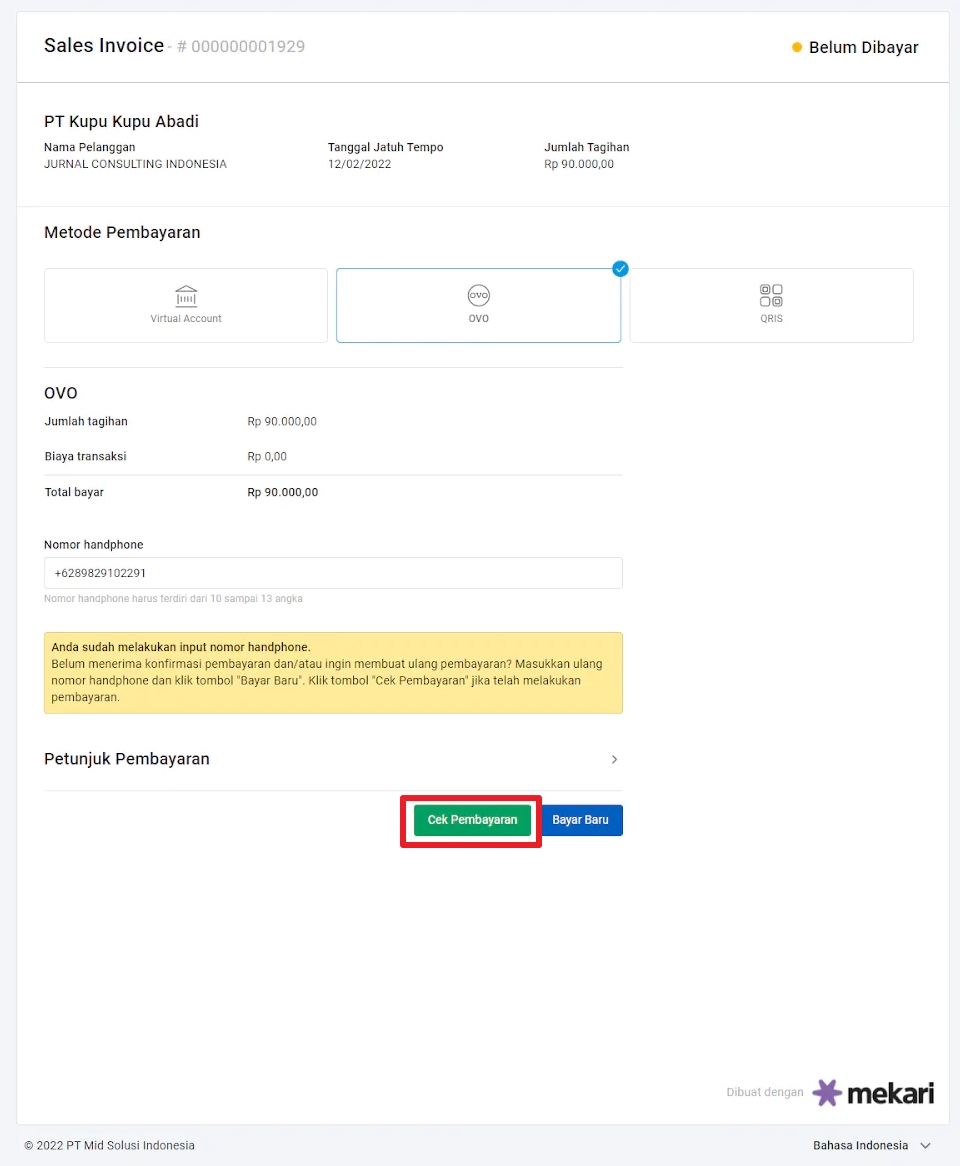Click the chevron next to Bahasa Indonesia
Viewport: 960px width, 1166px height.
point(925,1145)
